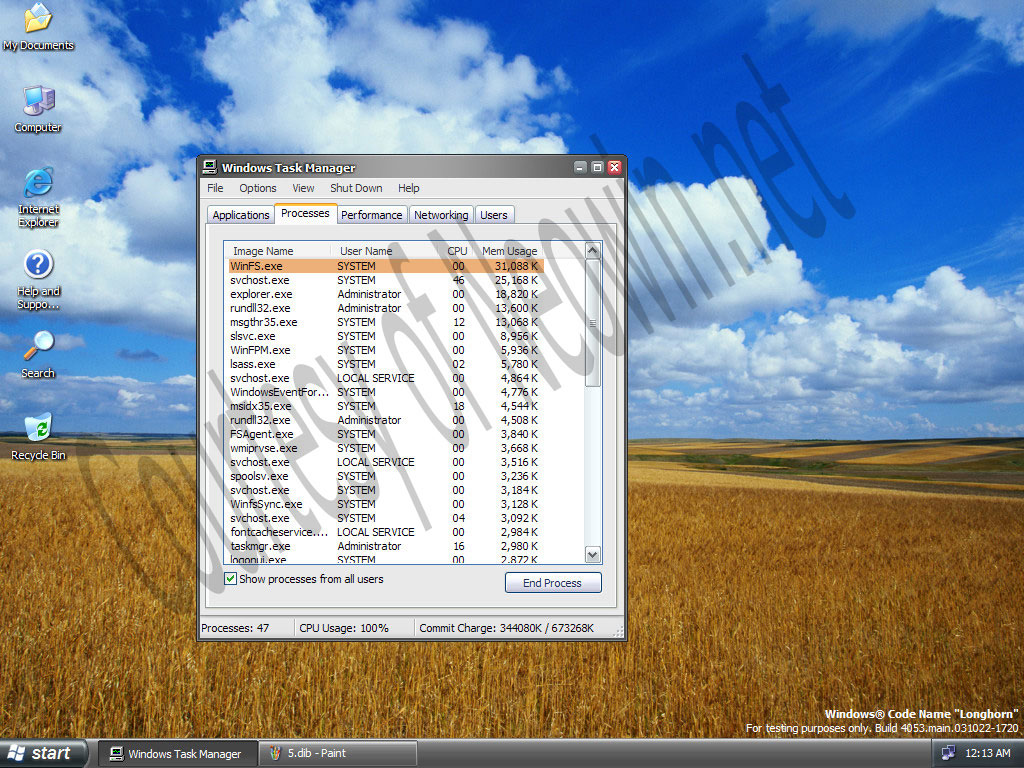Viewport: 1024px width, 768px height.
Task: Open the View menu
Action: tap(303, 188)
